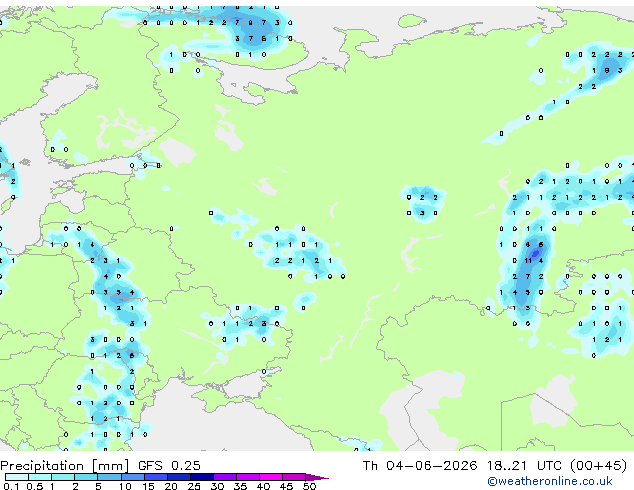Select the 'GFS 0.25' model label
The width and height of the screenshot is (634, 490).
169,466
